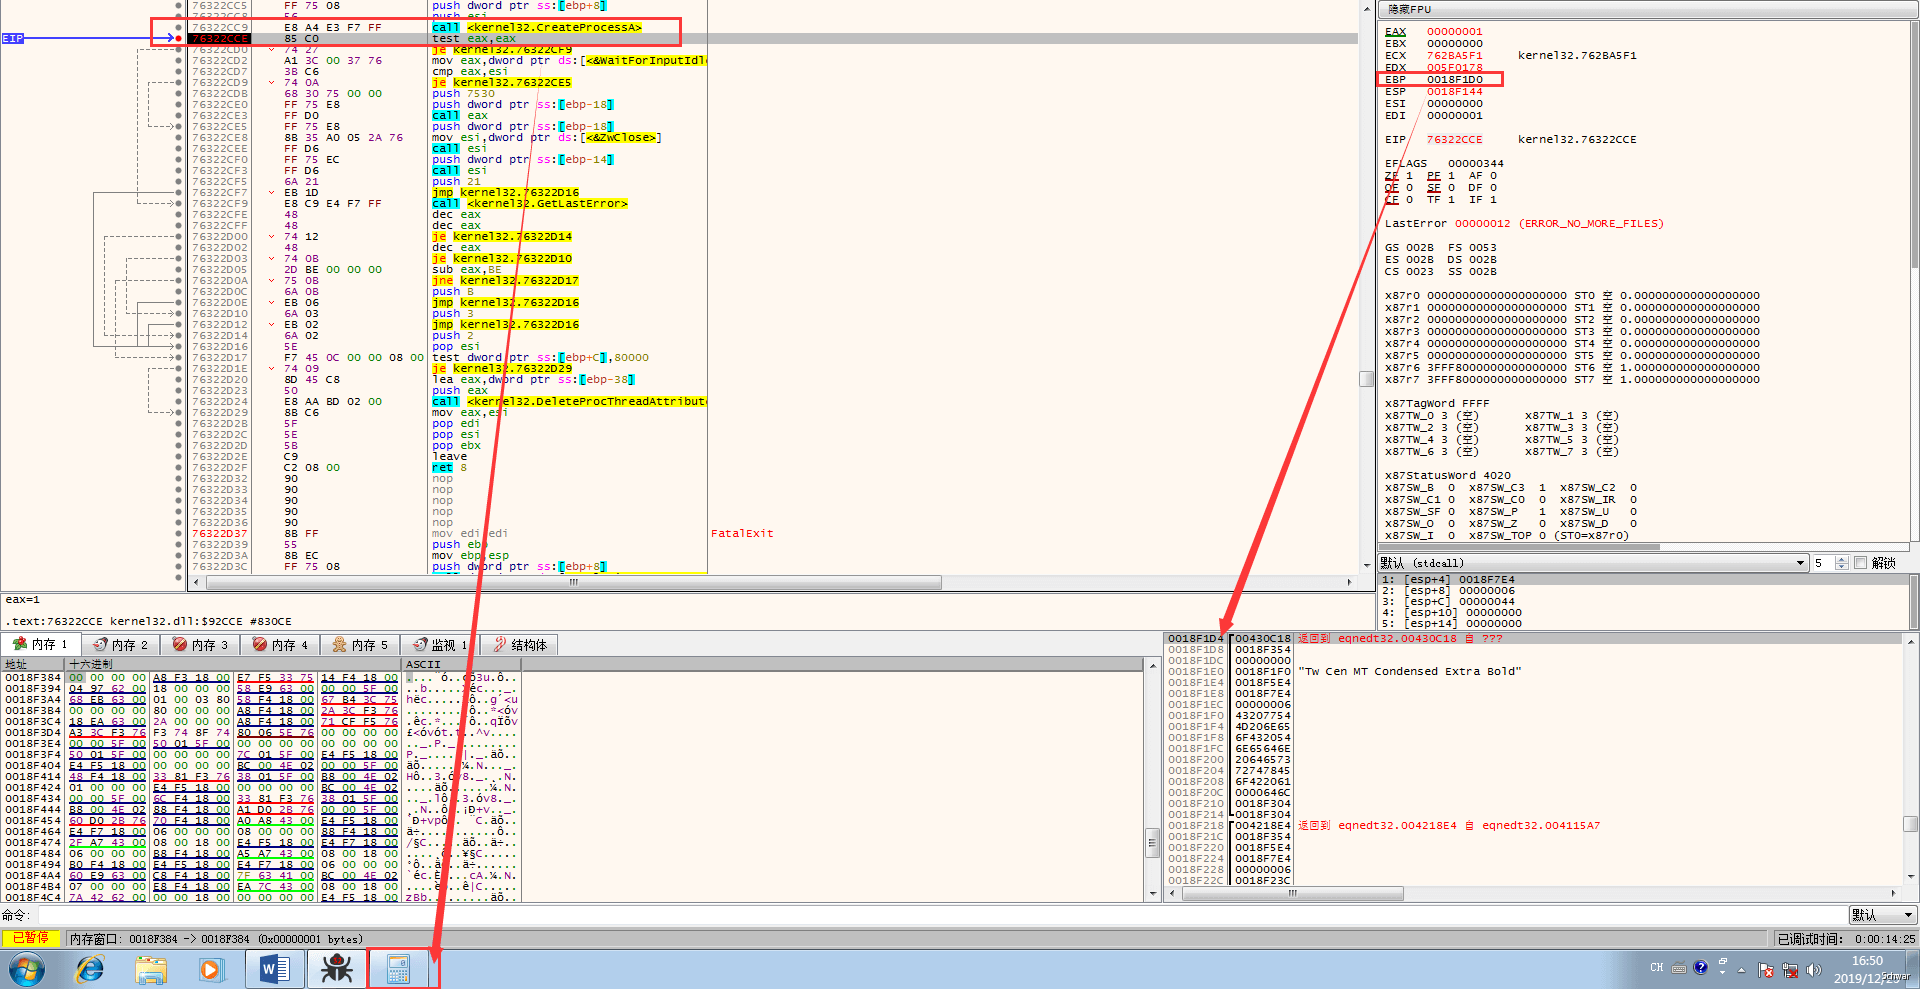
Task: Select the call kernel32.GetLastError instruction
Action: click(x=530, y=204)
